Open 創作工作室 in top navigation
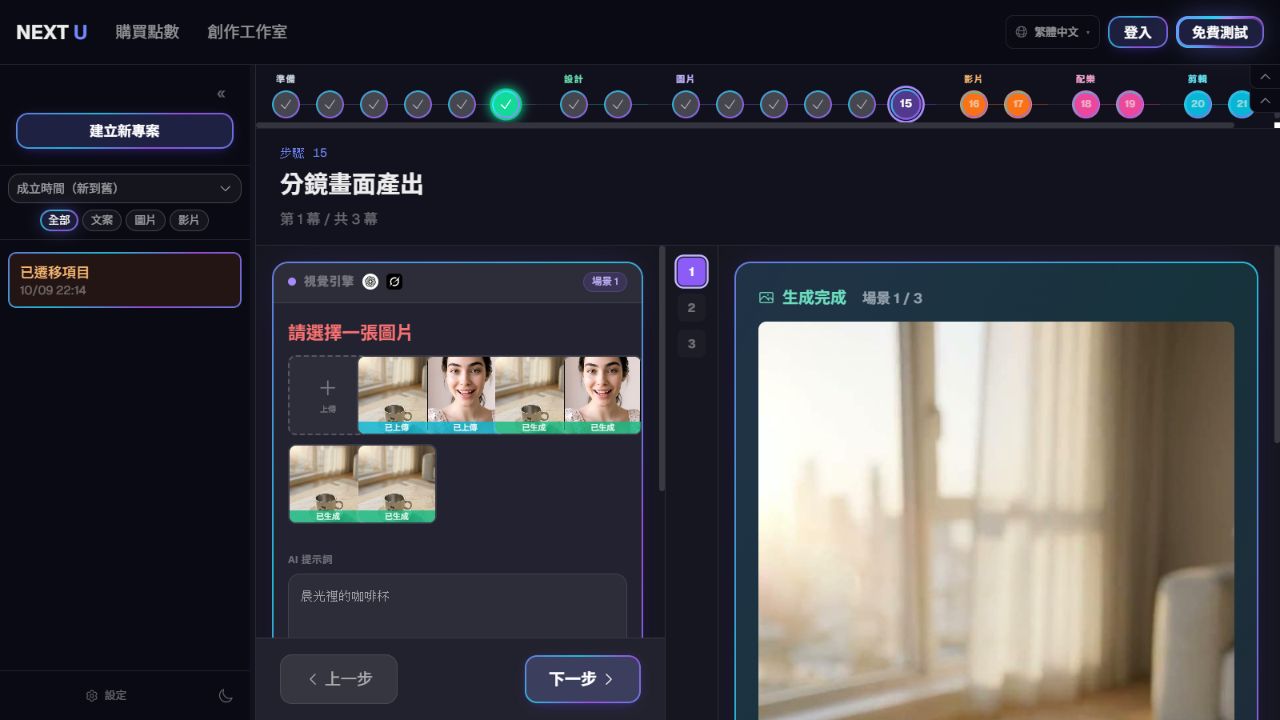Image resolution: width=1280 pixels, height=720 pixels. tap(247, 32)
